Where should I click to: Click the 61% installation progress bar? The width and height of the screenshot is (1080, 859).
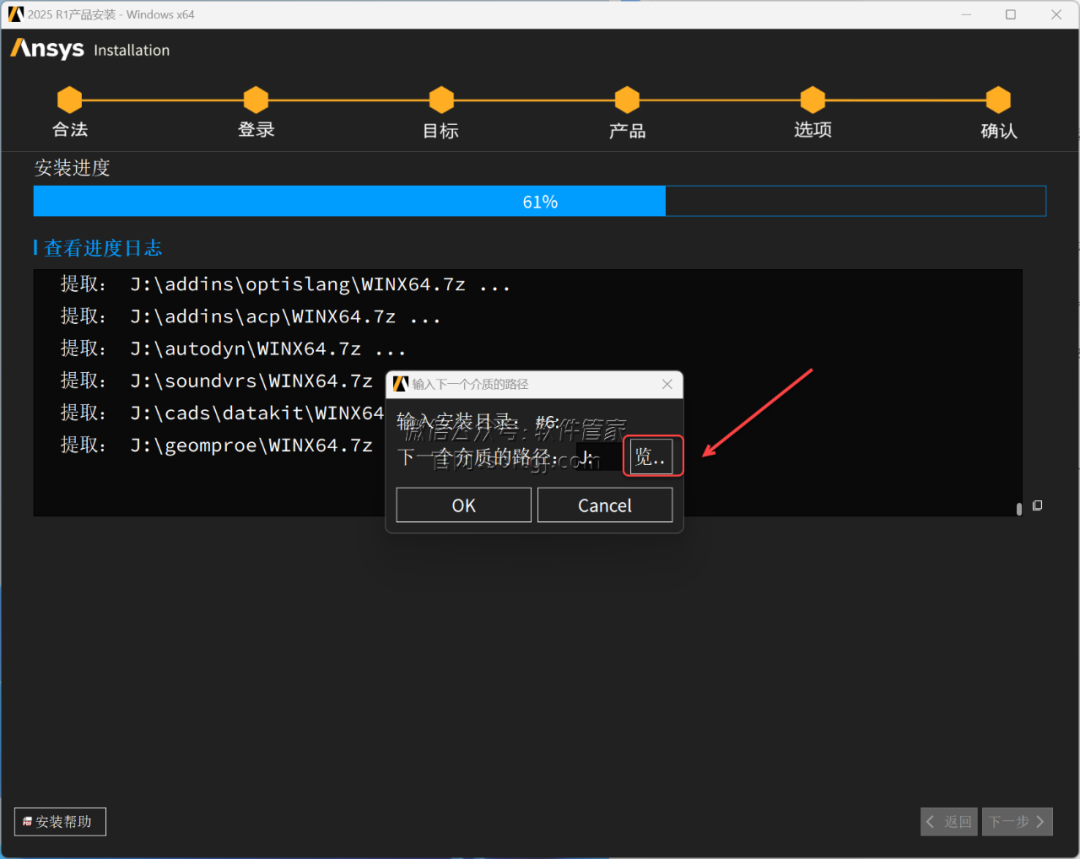pos(540,201)
